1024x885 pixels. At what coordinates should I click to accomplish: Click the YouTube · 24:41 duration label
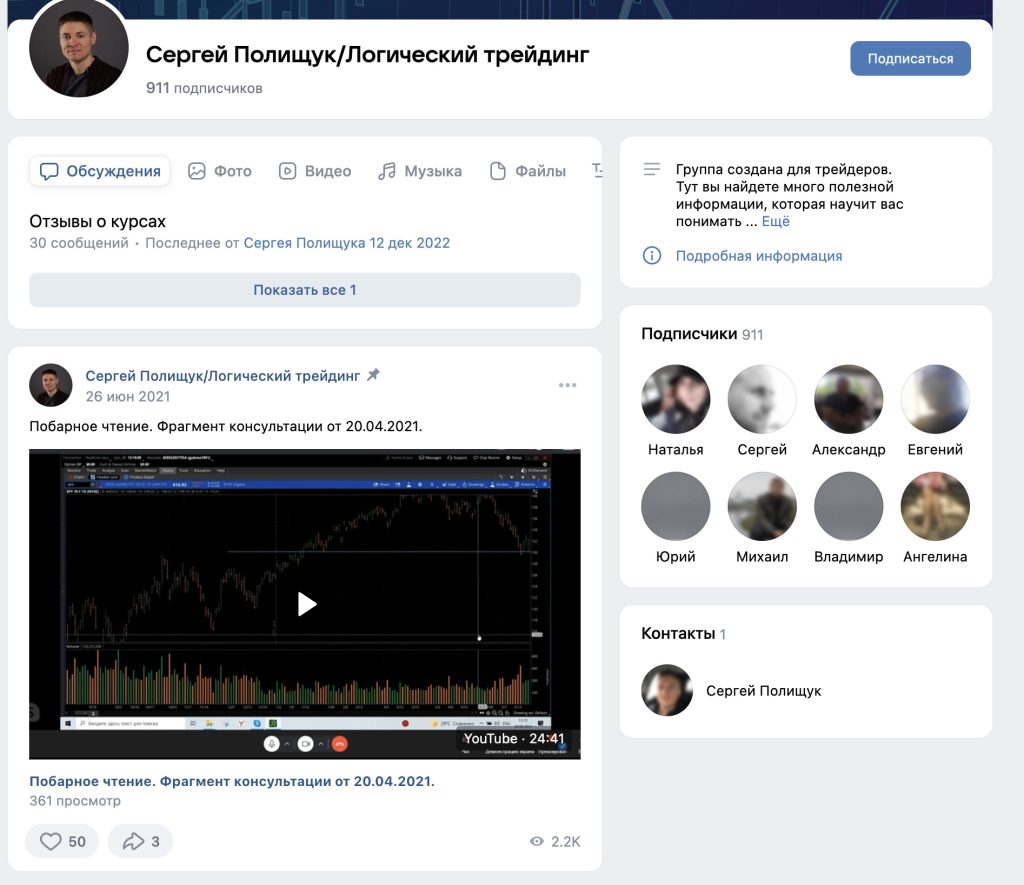pyautogui.click(x=513, y=739)
